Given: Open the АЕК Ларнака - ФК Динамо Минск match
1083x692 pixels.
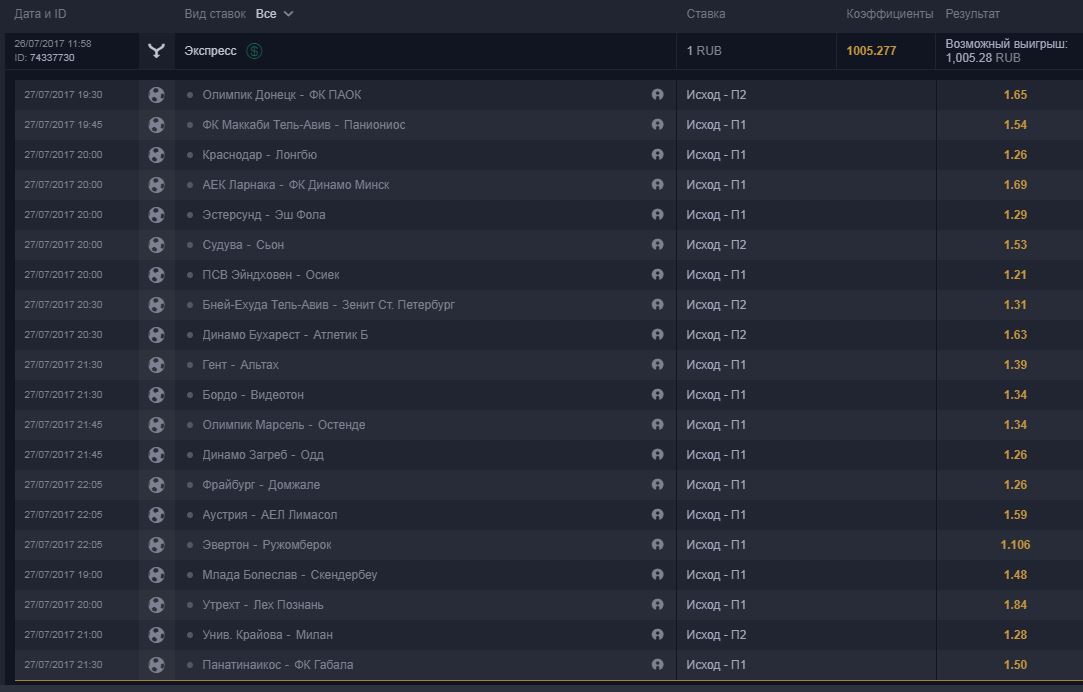Looking at the screenshot, I should pyautogui.click(x=295, y=185).
